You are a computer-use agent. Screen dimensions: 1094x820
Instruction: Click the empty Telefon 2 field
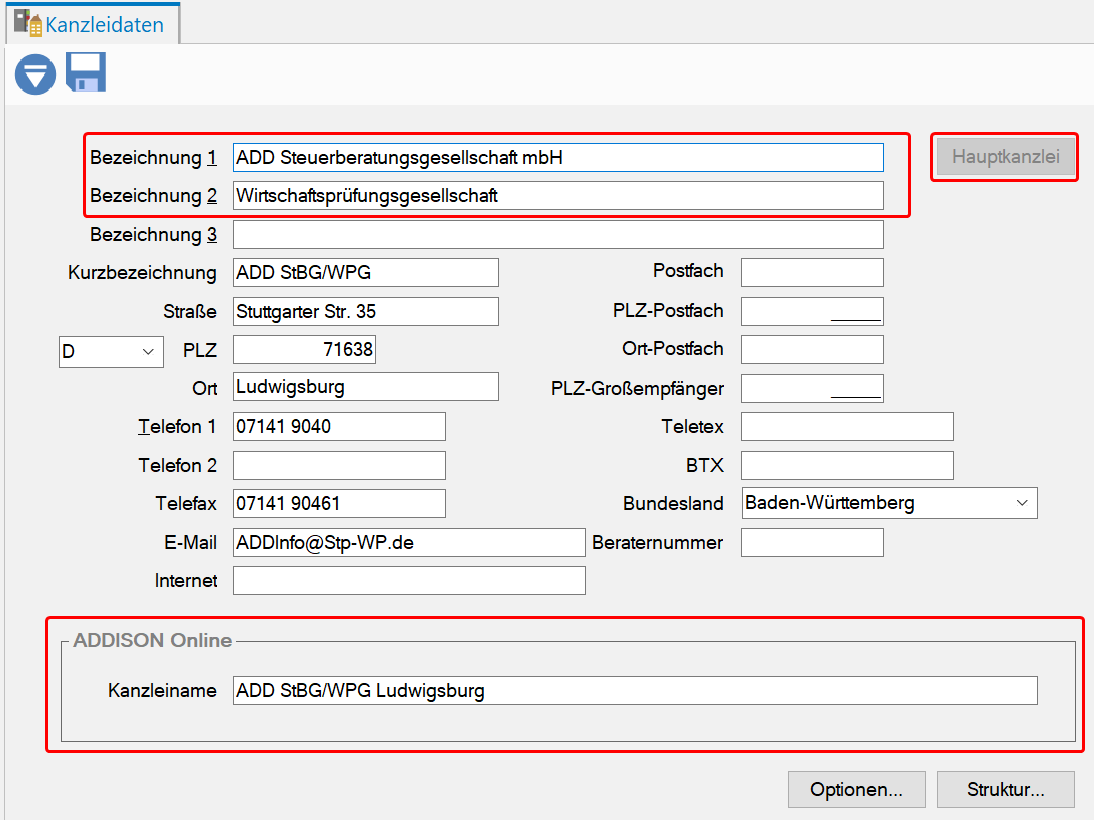point(339,465)
